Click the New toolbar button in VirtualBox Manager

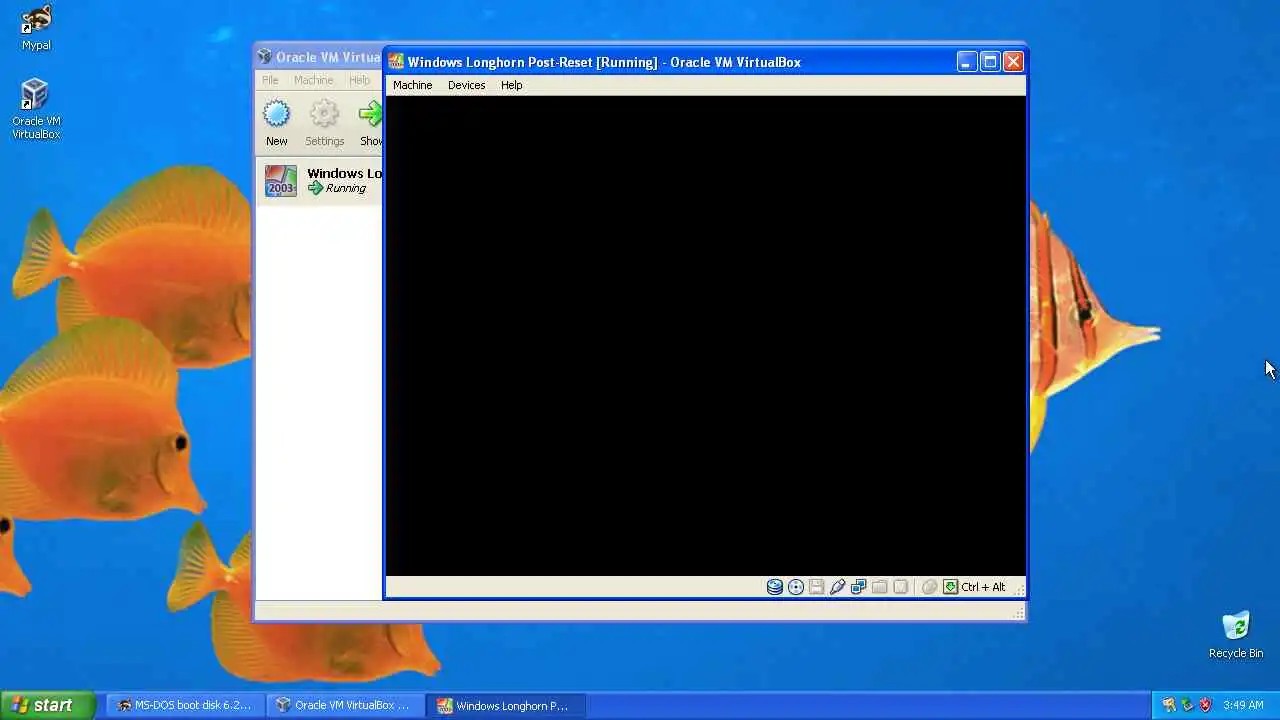pyautogui.click(x=276, y=123)
